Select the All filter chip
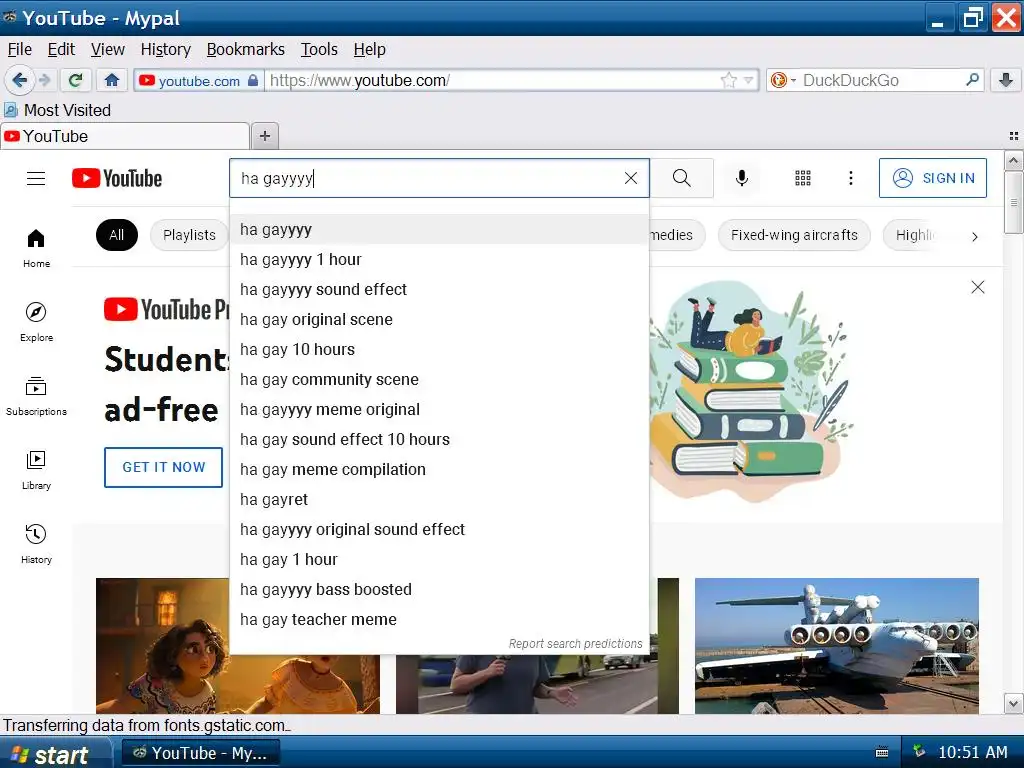This screenshot has height=768, width=1024. [117, 235]
